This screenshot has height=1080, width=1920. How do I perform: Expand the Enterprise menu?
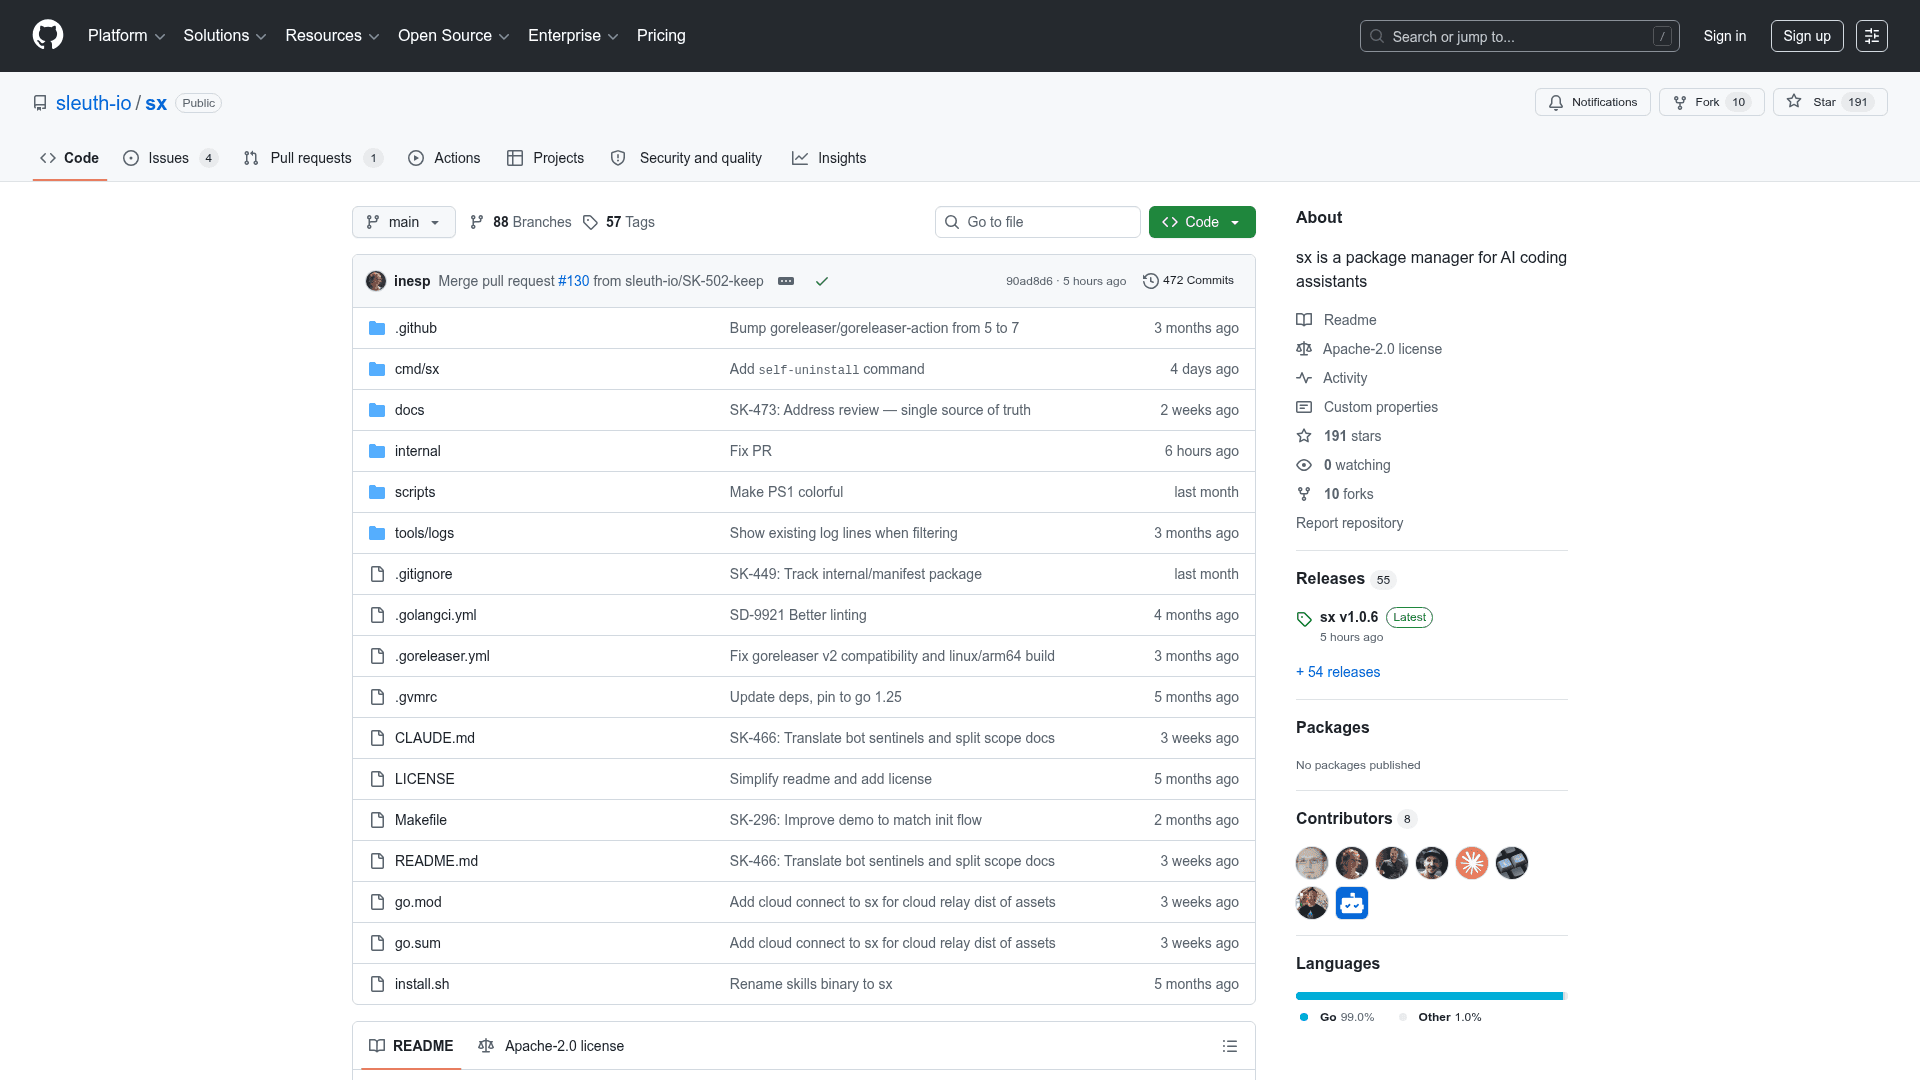(x=573, y=36)
